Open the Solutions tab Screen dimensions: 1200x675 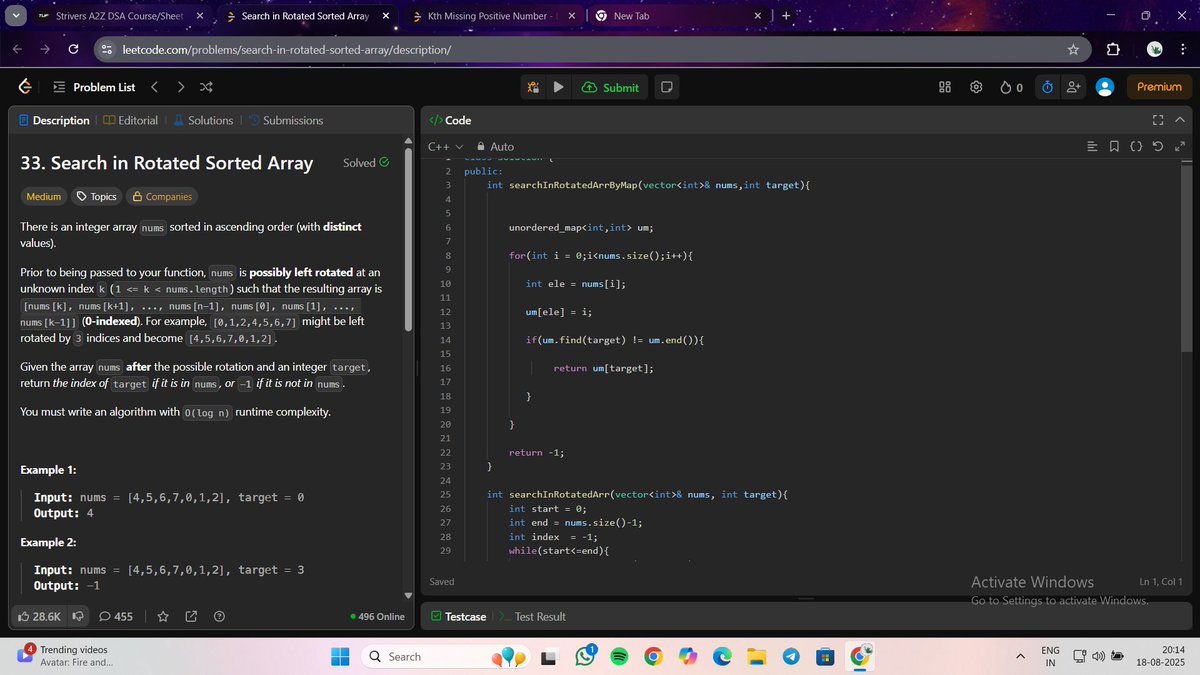(203, 120)
